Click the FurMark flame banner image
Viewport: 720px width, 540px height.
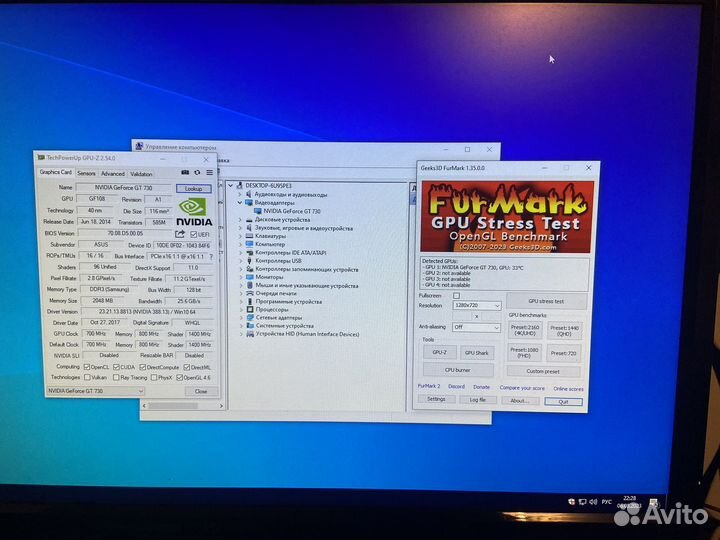pos(507,217)
